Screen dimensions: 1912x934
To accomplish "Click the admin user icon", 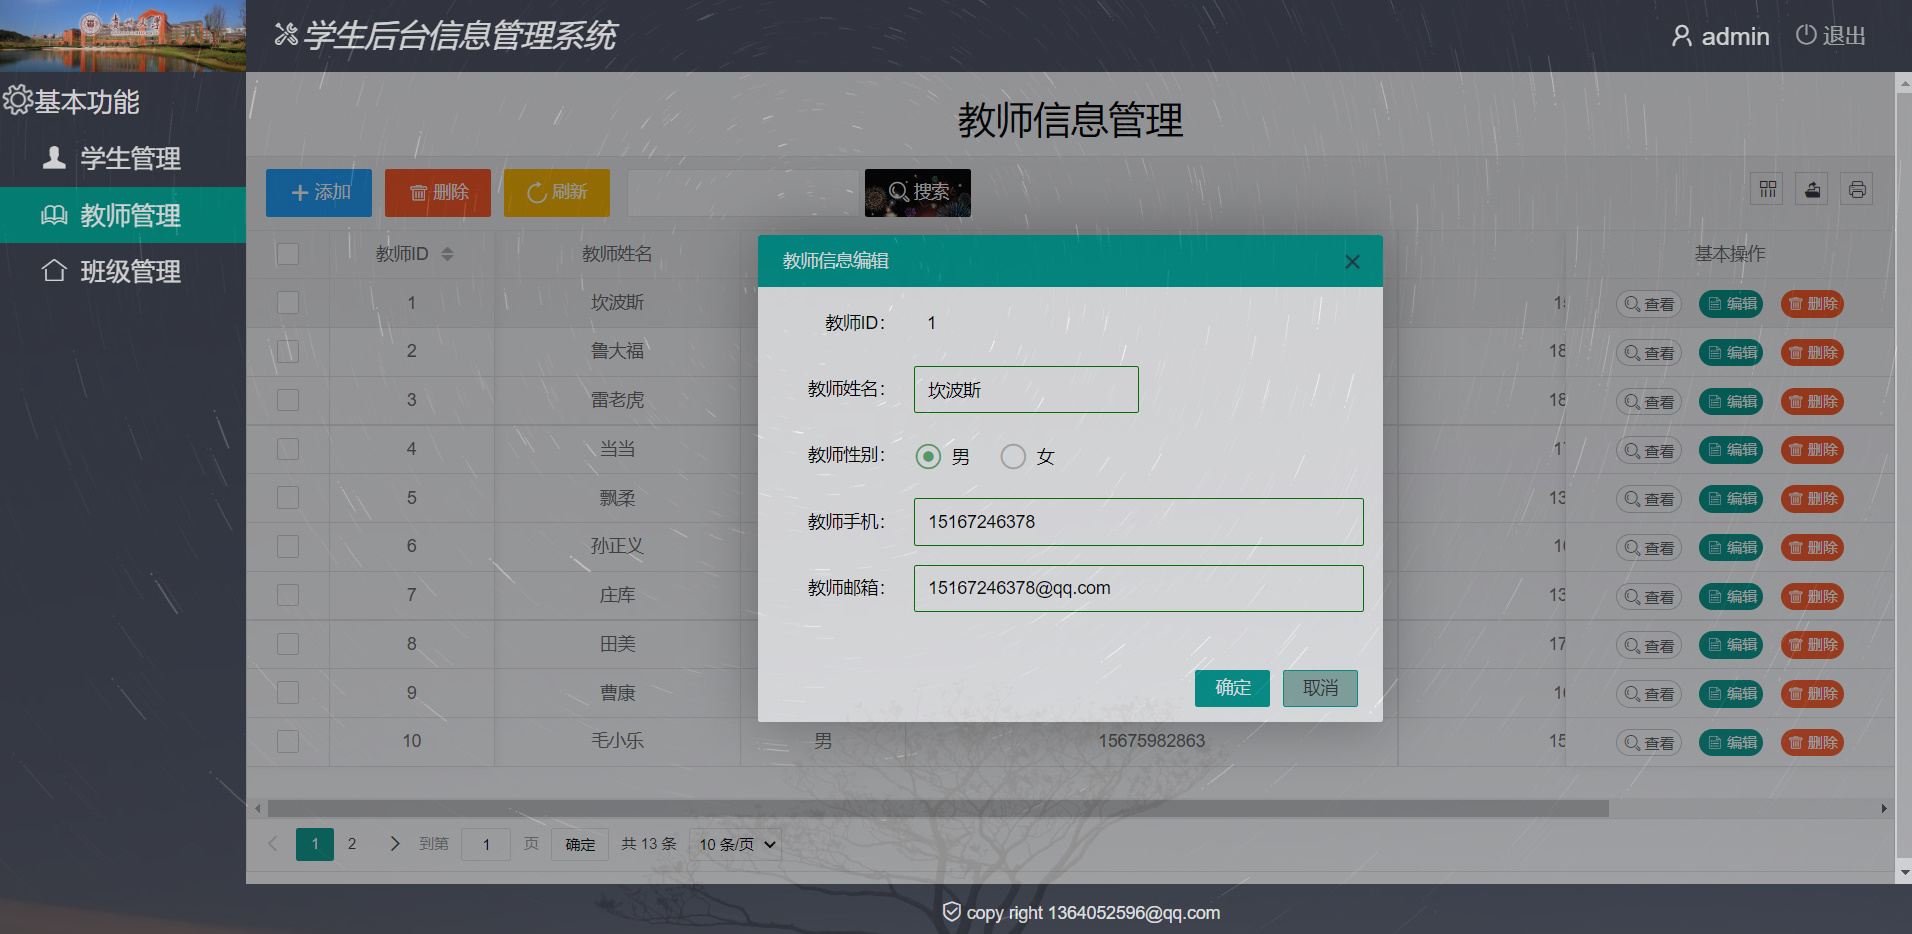I will click(x=1682, y=36).
